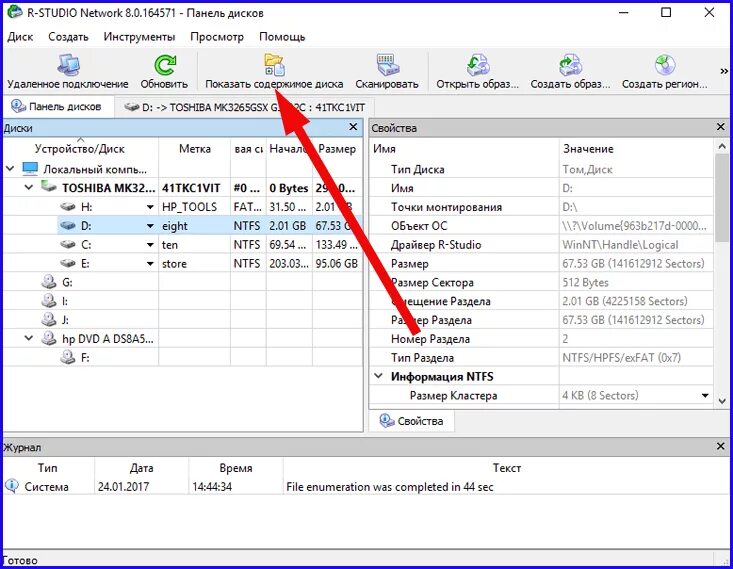
Task: Click the H: partition drive icon
Action: [x=68, y=206]
